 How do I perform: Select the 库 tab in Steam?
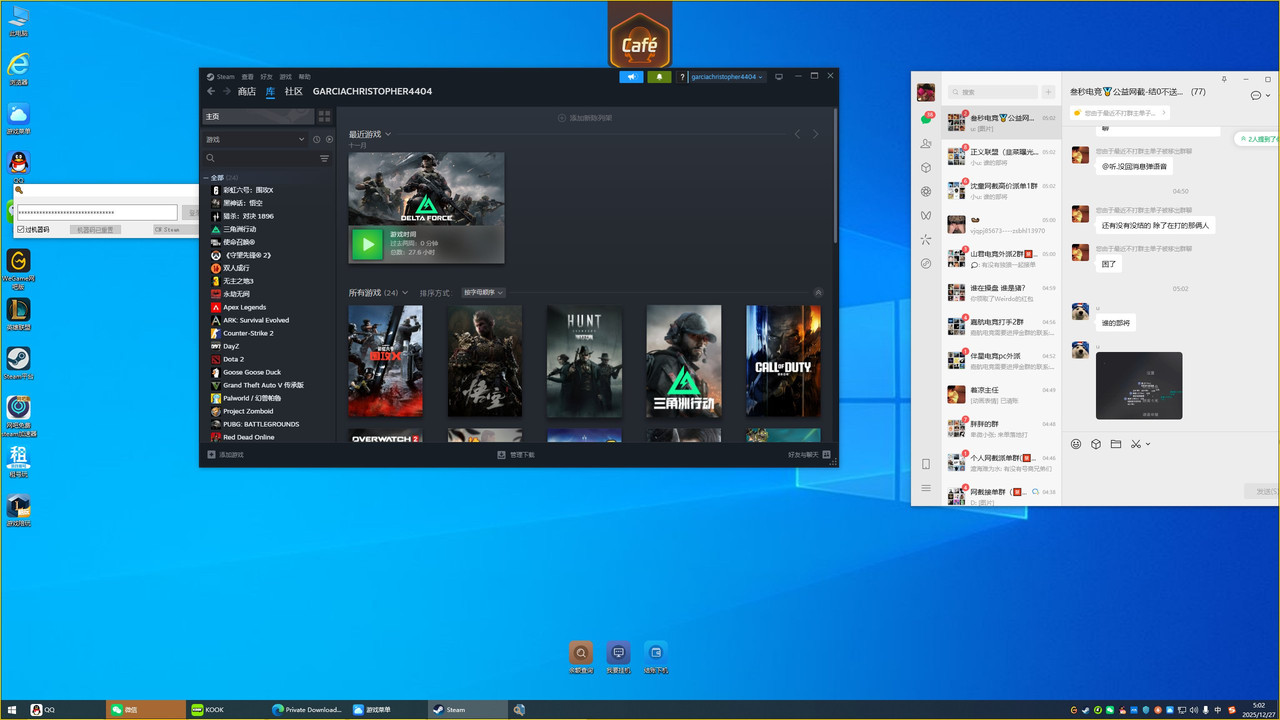(x=270, y=91)
